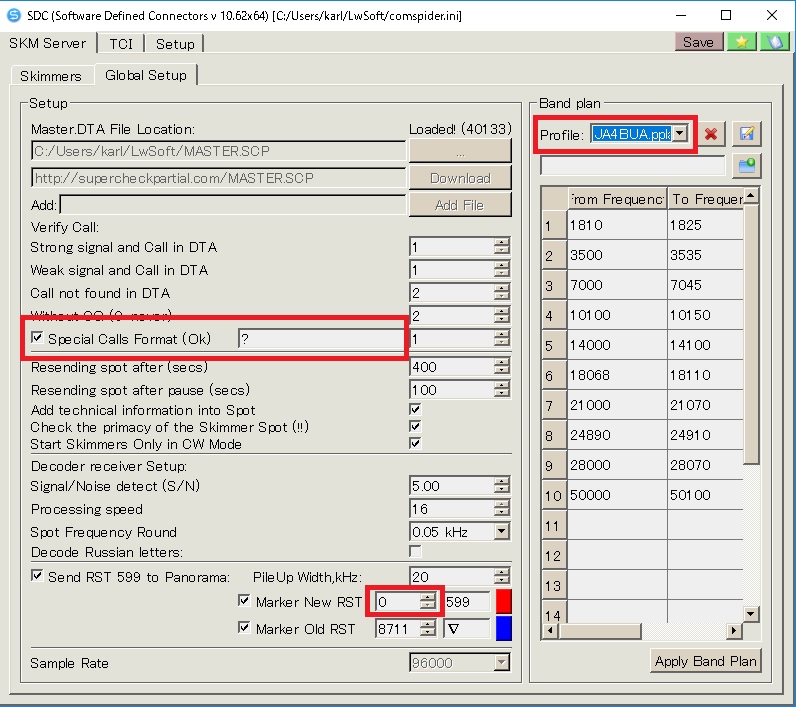
Task: Toggle Special Calls Format checkbox
Action: [37, 338]
